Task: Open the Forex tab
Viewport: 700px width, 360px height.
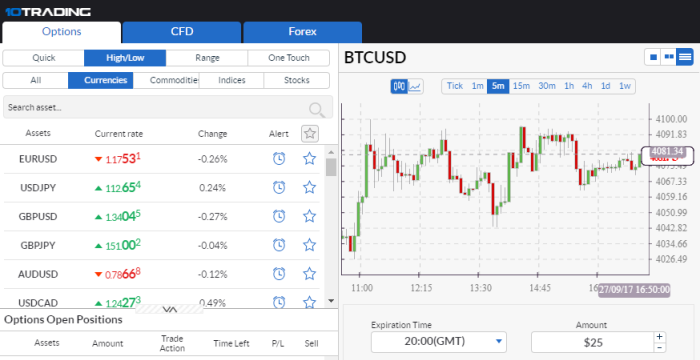Action: click(x=302, y=32)
